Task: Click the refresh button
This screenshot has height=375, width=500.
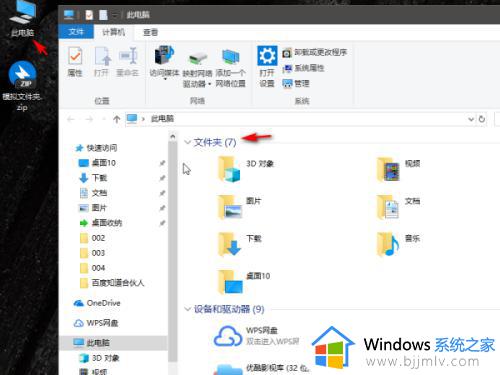Action: click(482, 119)
